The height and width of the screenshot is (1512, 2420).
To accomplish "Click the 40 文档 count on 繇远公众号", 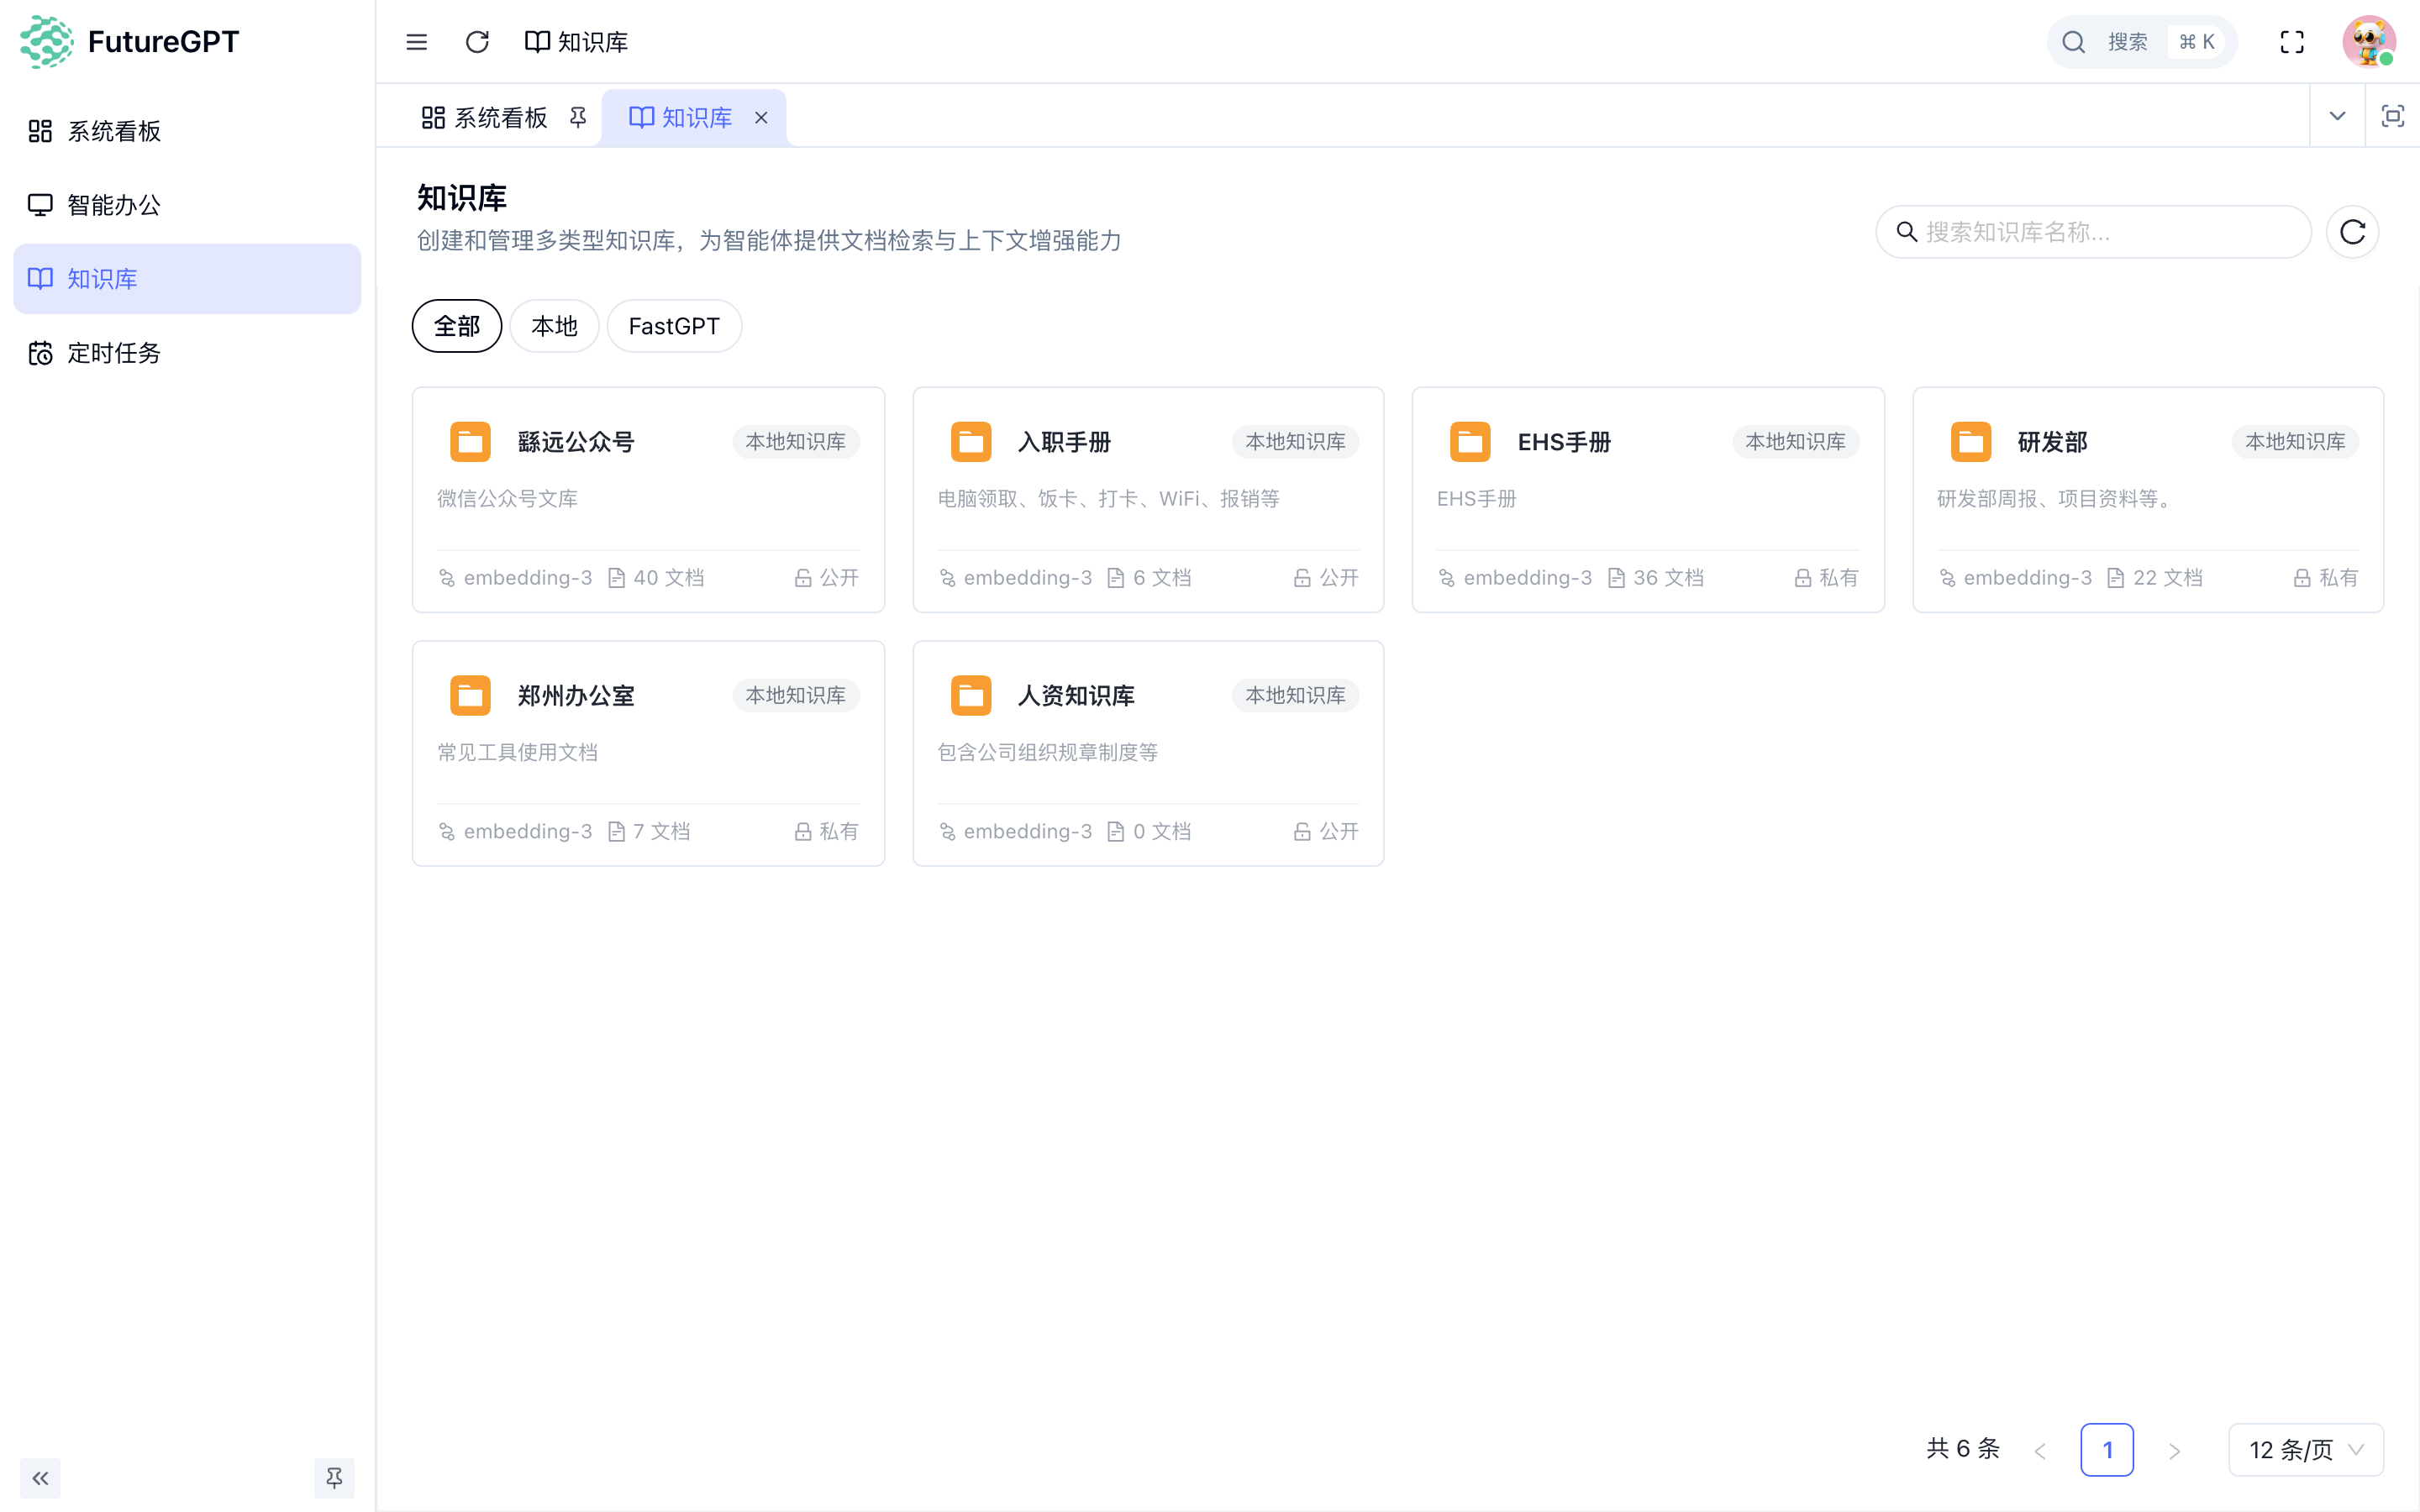I will pos(656,578).
